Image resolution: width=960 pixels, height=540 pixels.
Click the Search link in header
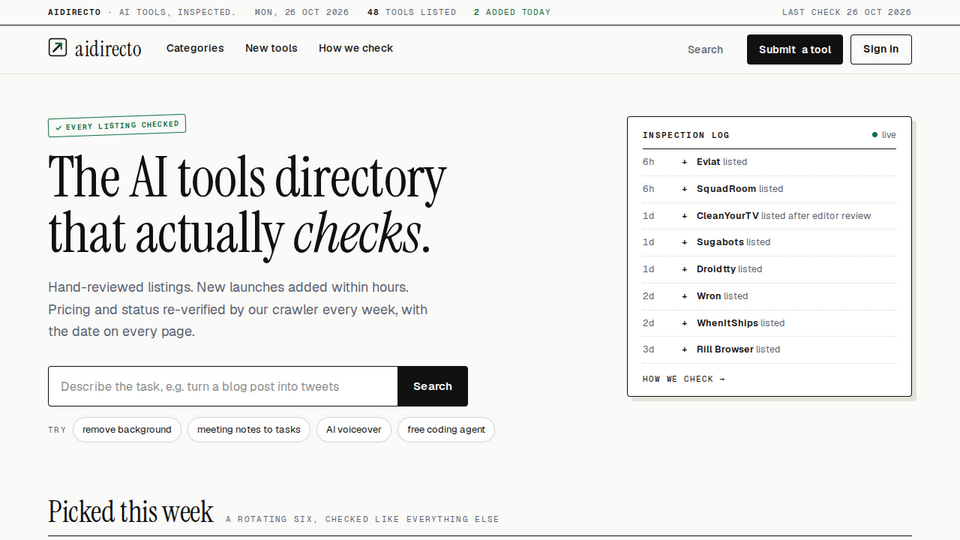[705, 50]
